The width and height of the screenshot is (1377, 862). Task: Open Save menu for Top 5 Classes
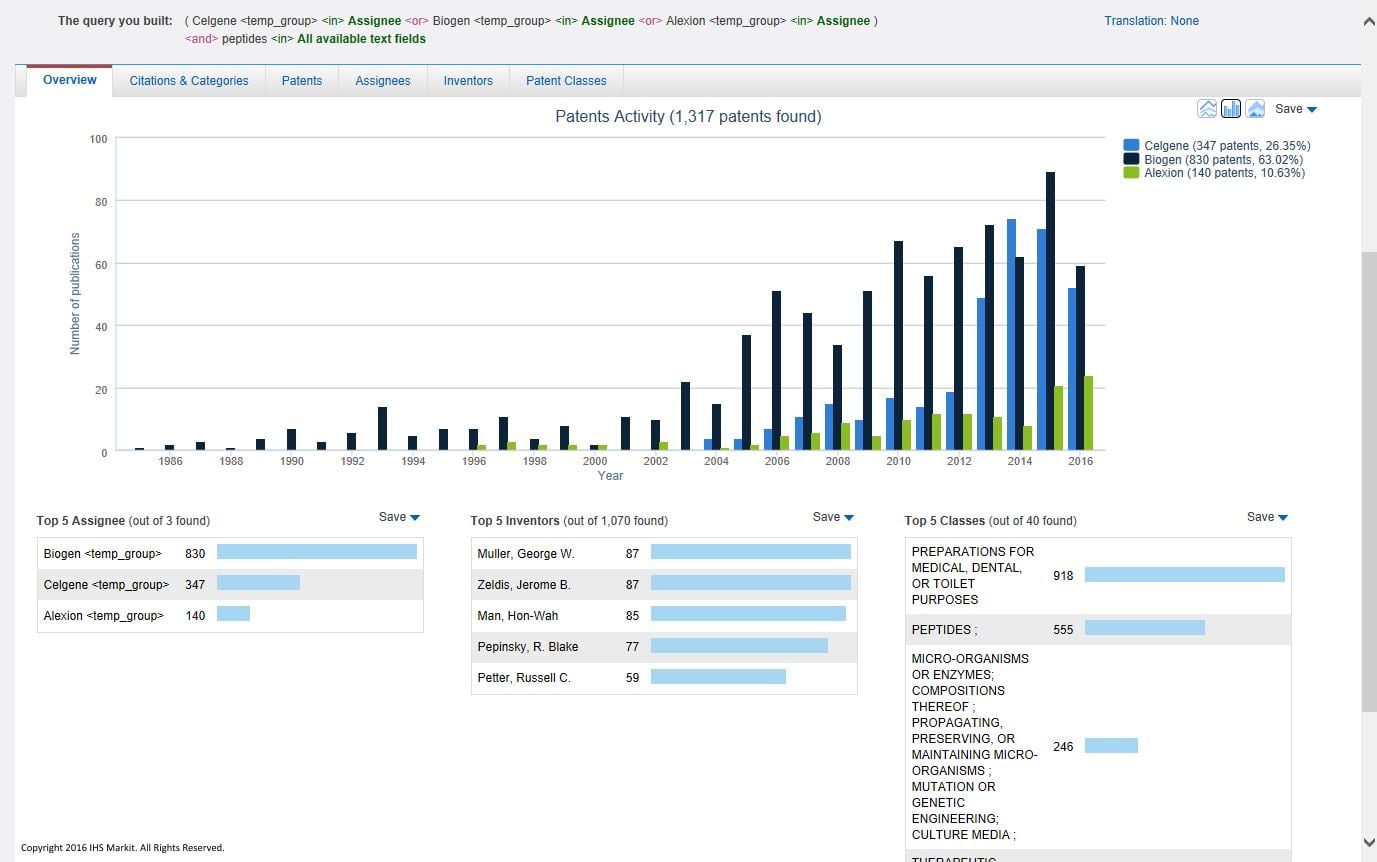tap(1267, 517)
